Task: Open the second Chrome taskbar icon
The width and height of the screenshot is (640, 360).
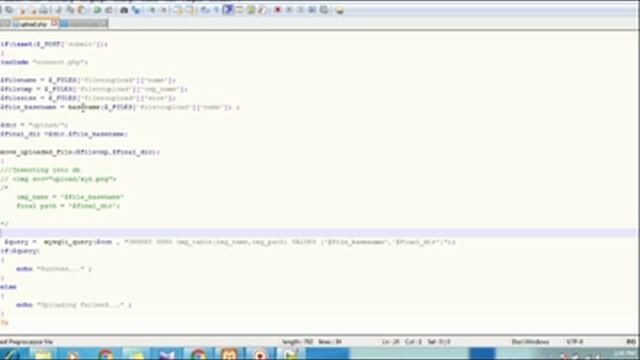Action: [x=198, y=354]
